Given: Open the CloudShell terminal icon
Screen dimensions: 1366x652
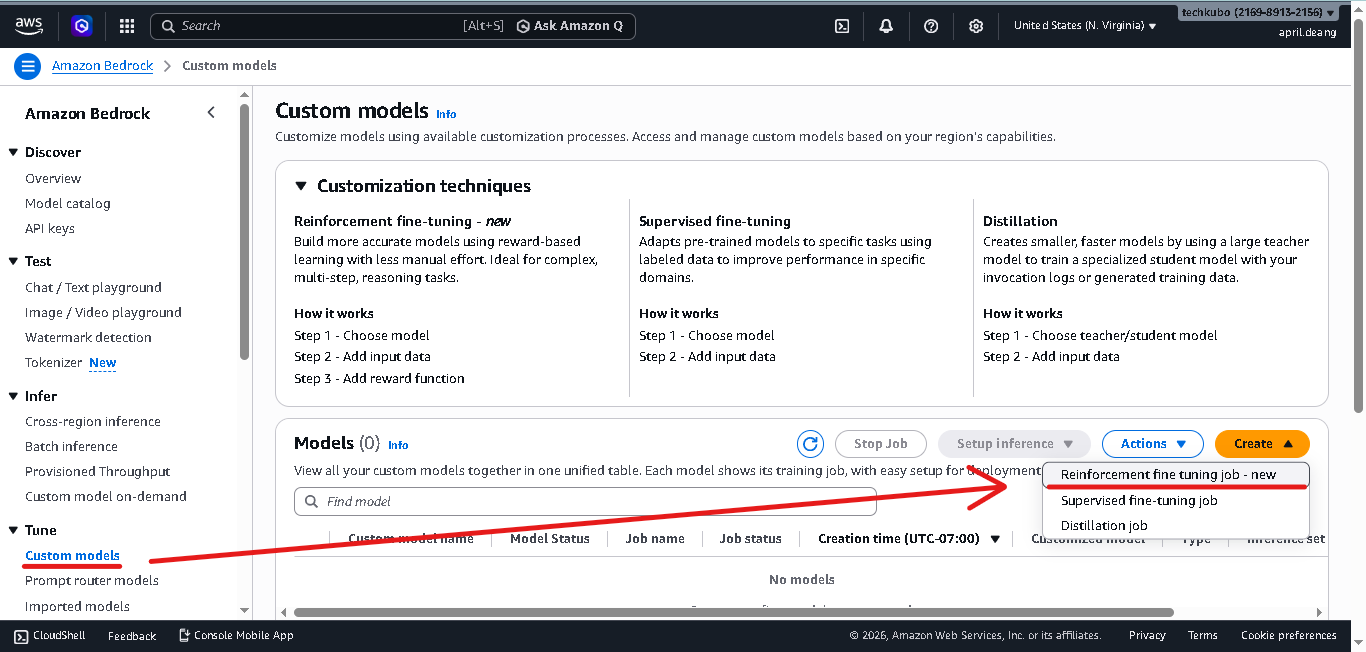Looking at the screenshot, I should (840, 25).
